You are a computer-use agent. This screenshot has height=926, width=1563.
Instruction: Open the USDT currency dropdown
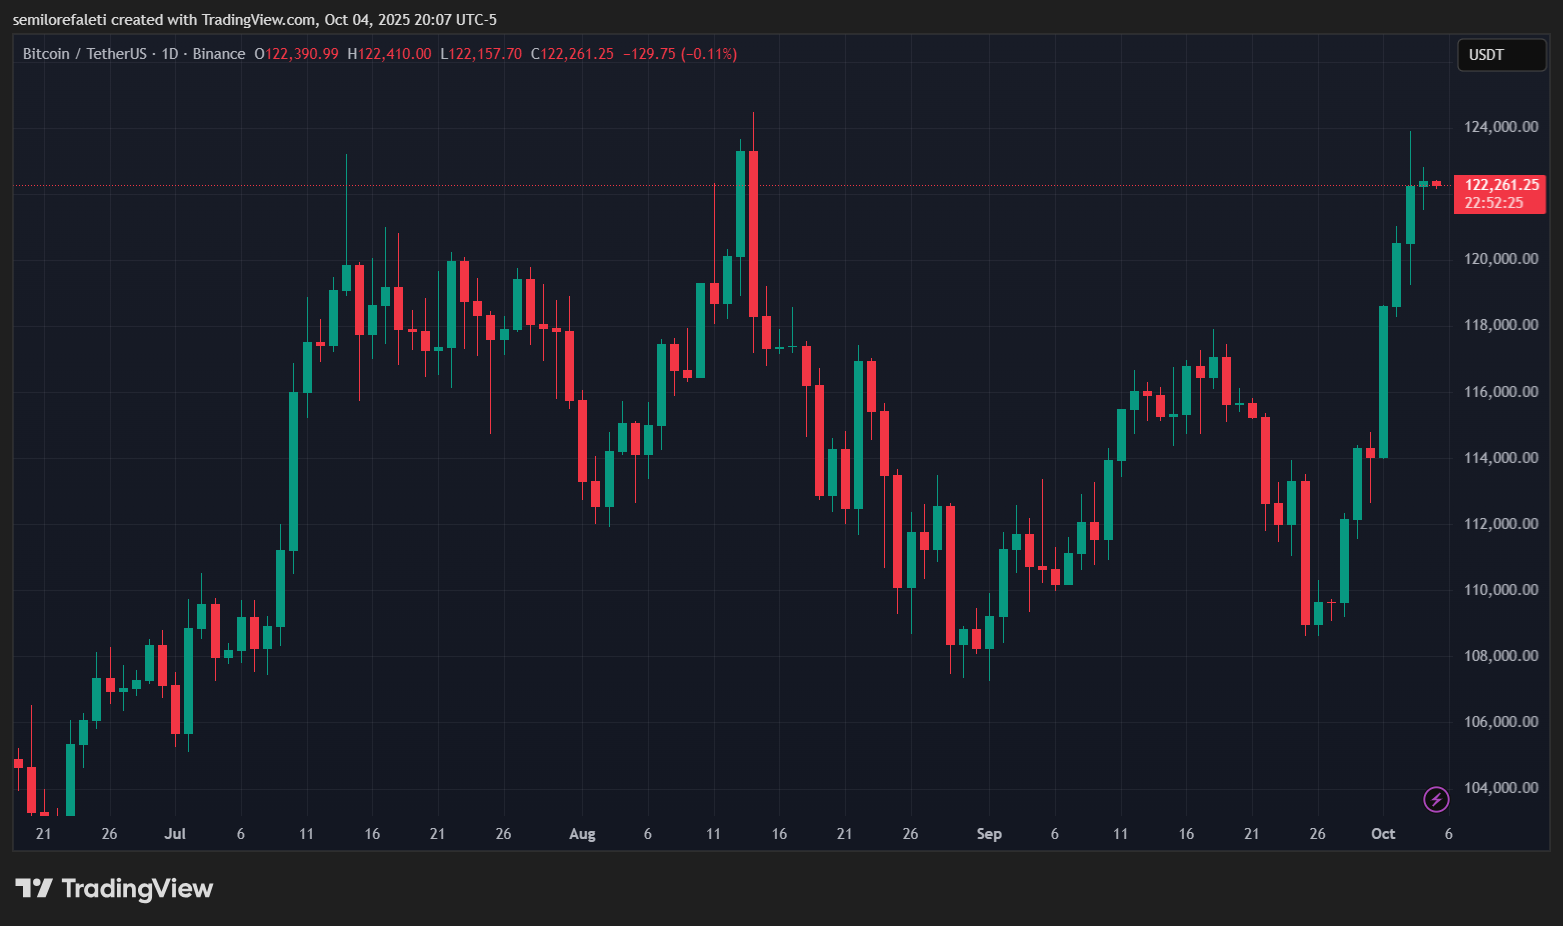click(1500, 55)
